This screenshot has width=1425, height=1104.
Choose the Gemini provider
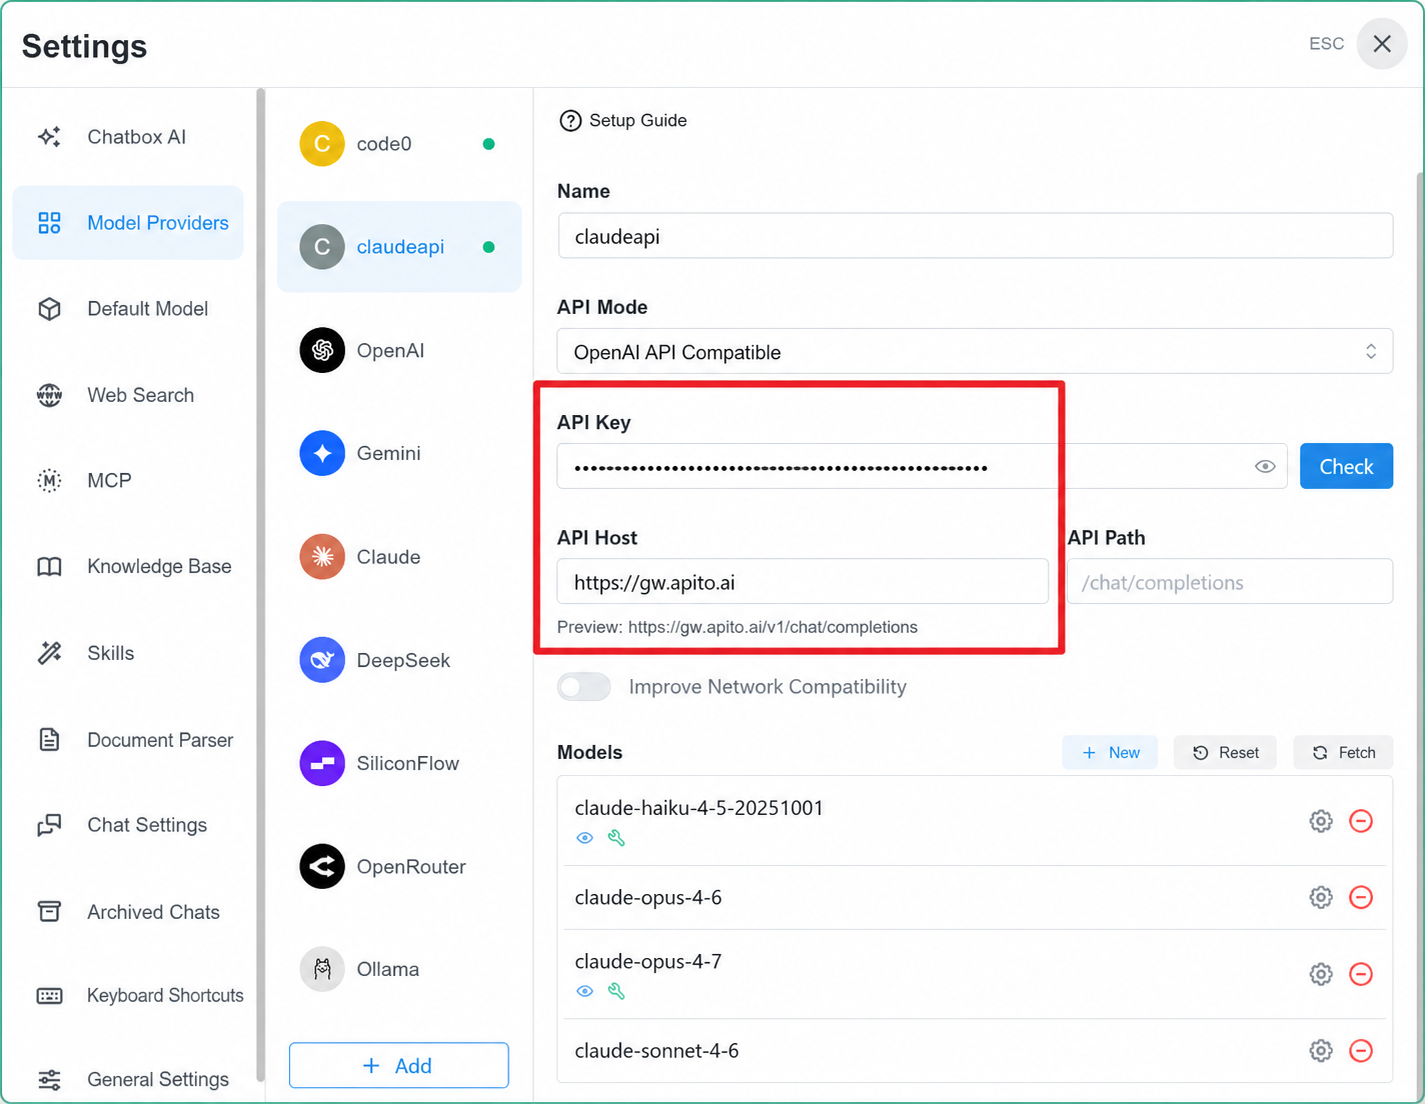[x=399, y=453]
